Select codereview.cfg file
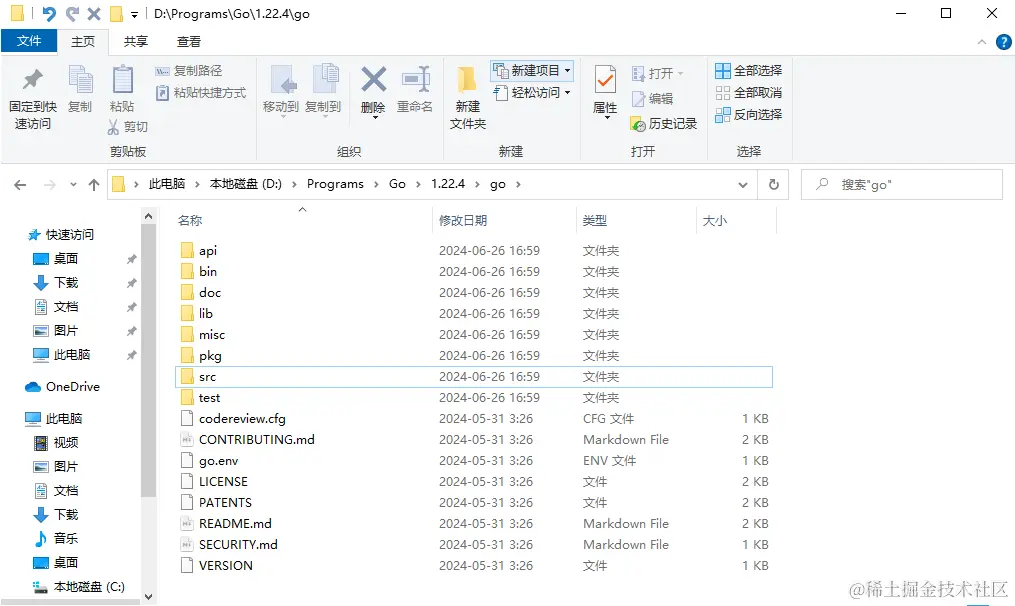 pyautogui.click(x=242, y=419)
